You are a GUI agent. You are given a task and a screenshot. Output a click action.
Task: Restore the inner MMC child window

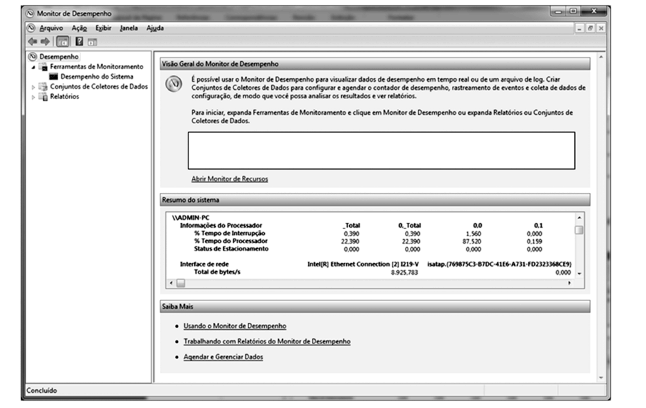pos(590,28)
